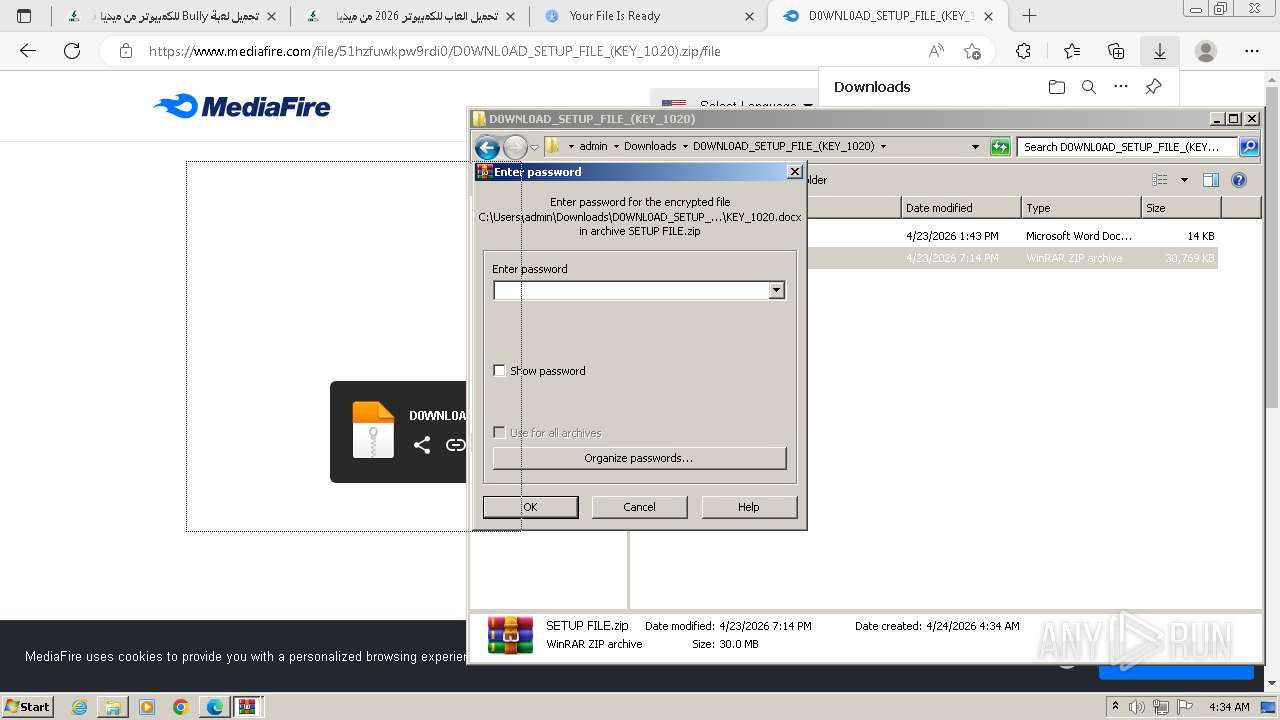The image size is (1280, 720).
Task: Search downloads with the magnifier icon
Action: click(x=1089, y=87)
